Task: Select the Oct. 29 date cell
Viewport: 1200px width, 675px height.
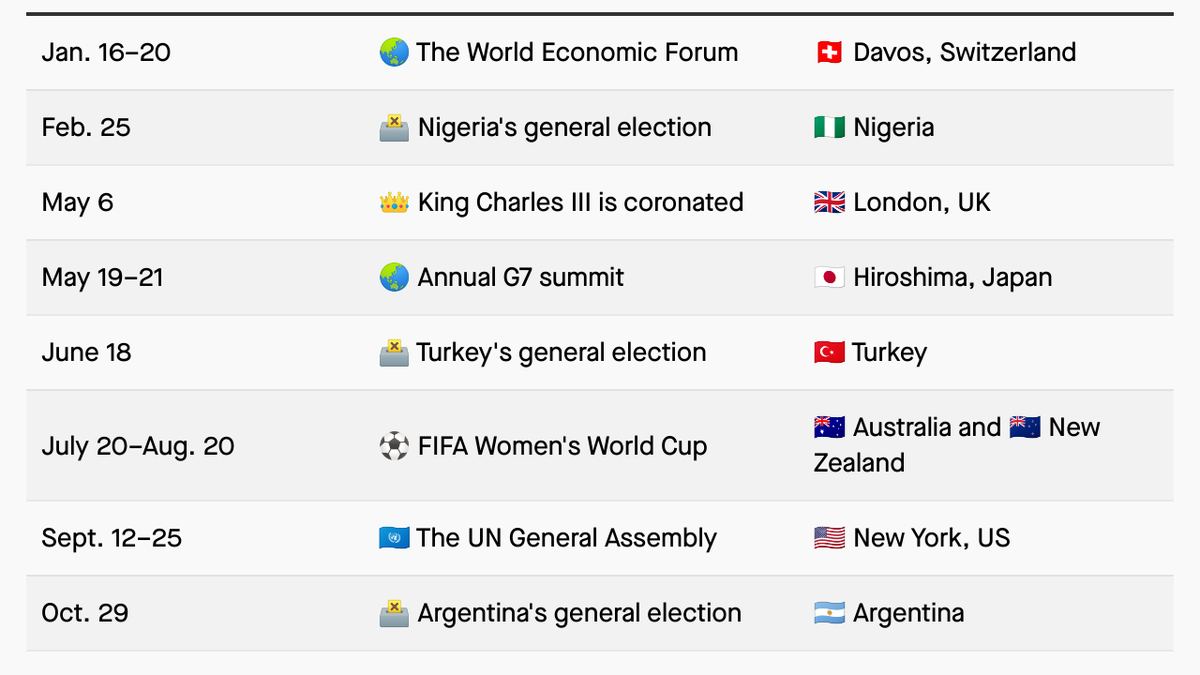Action: pyautogui.click(x=85, y=613)
